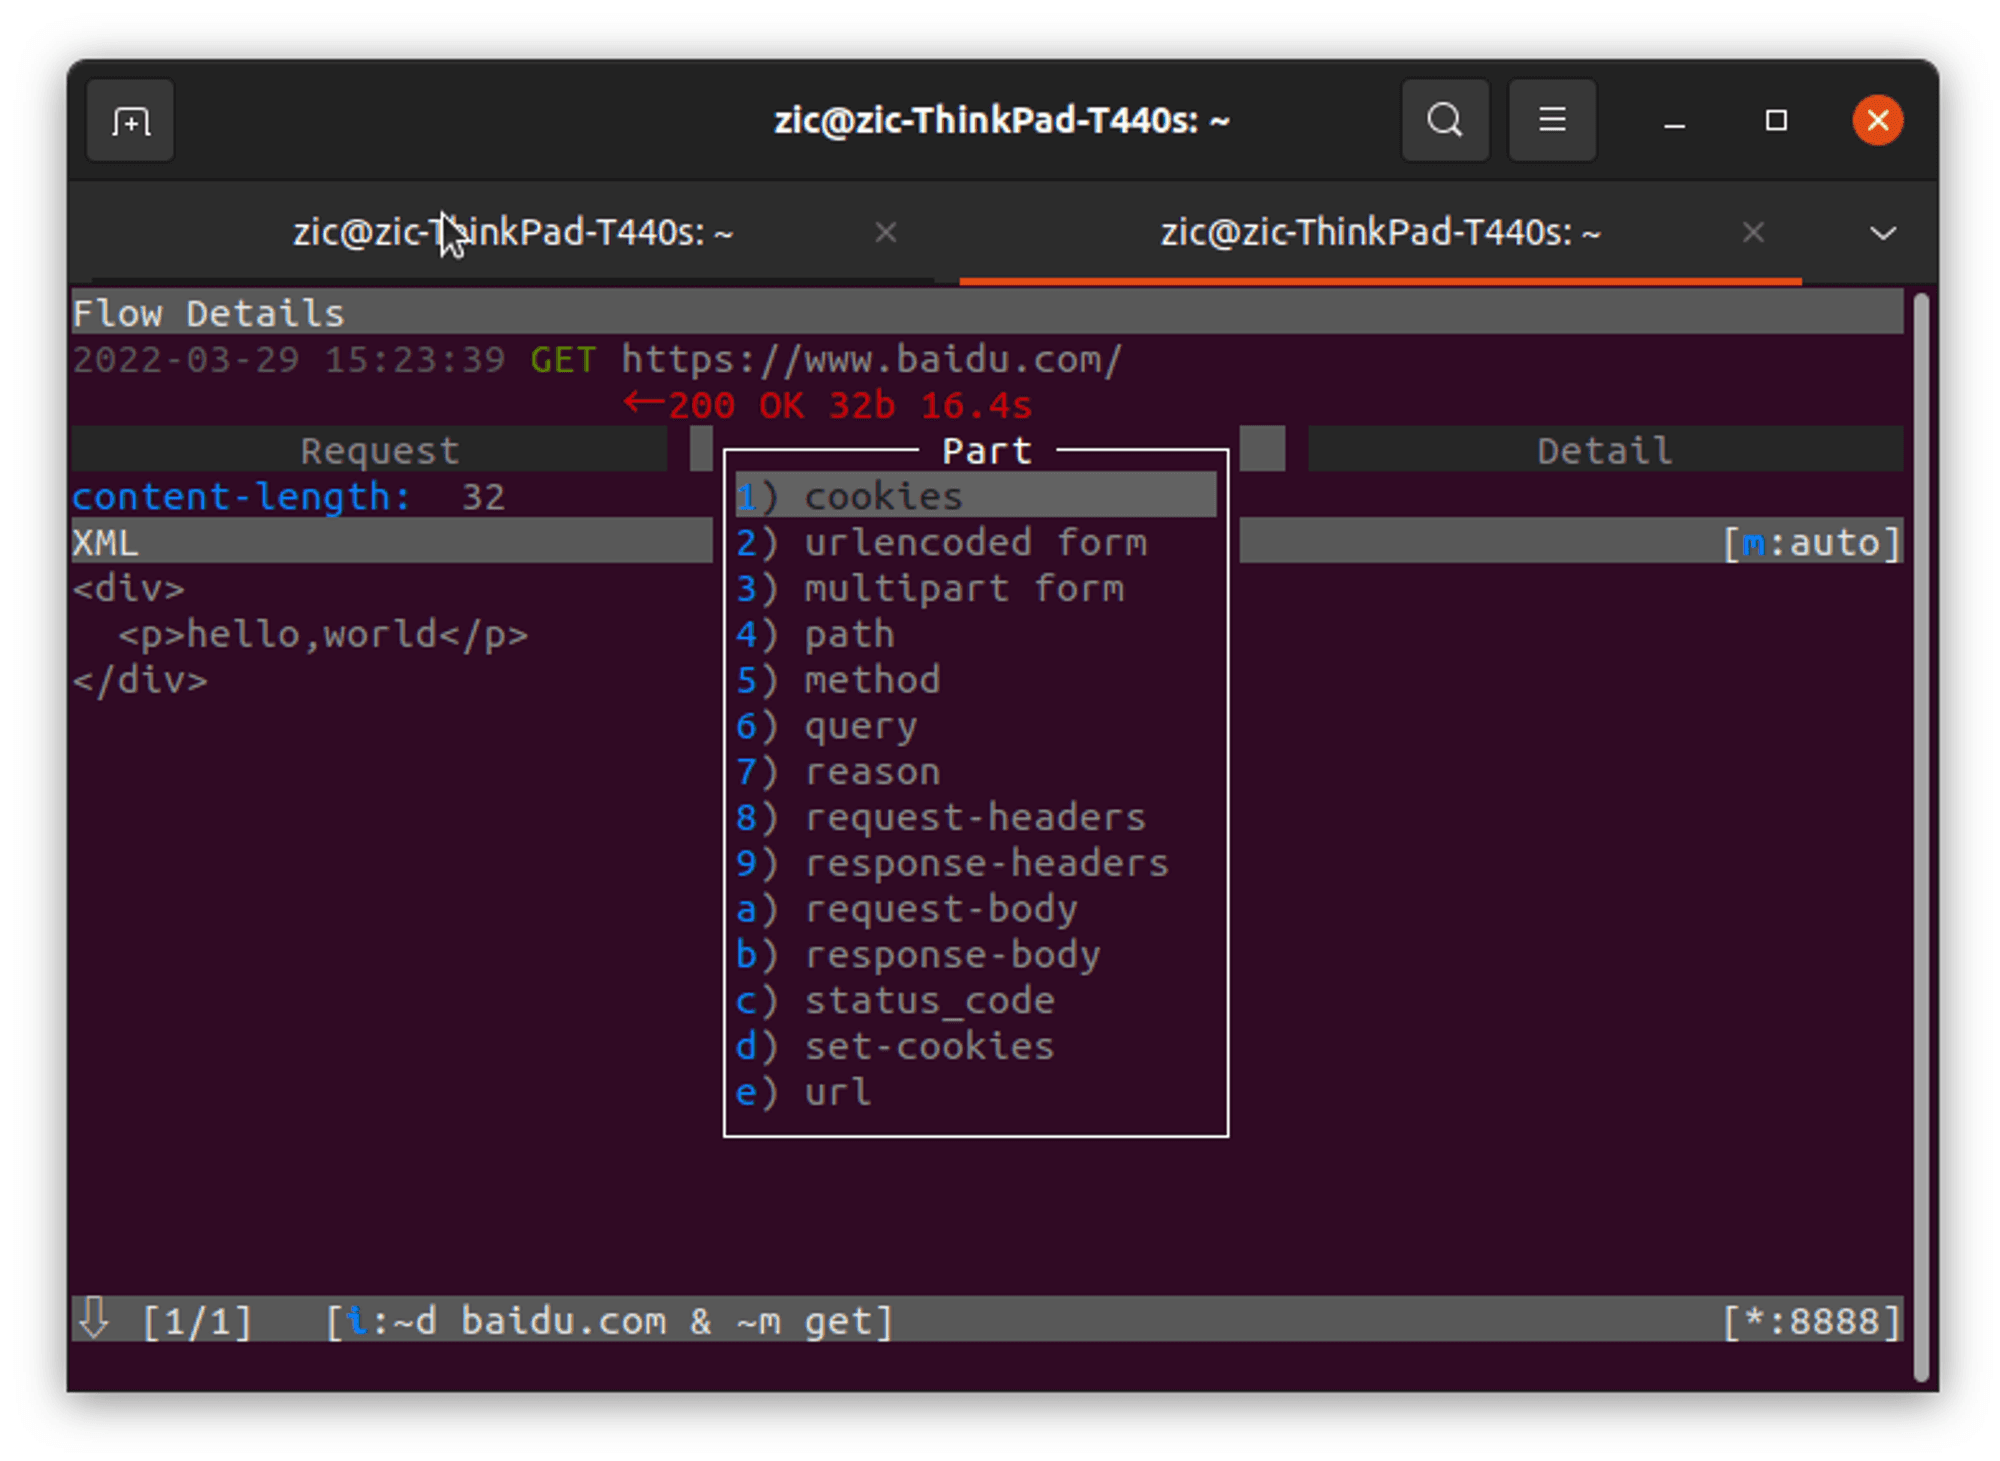
Task: Click the https://www.baidu.com/ URL text
Action: pyautogui.click(x=872, y=359)
